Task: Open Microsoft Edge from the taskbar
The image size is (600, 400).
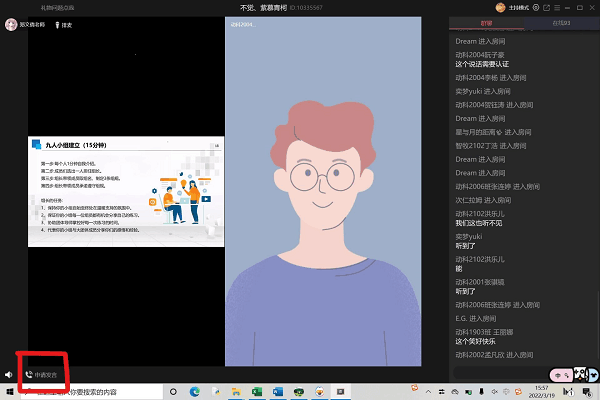Action: (196, 392)
